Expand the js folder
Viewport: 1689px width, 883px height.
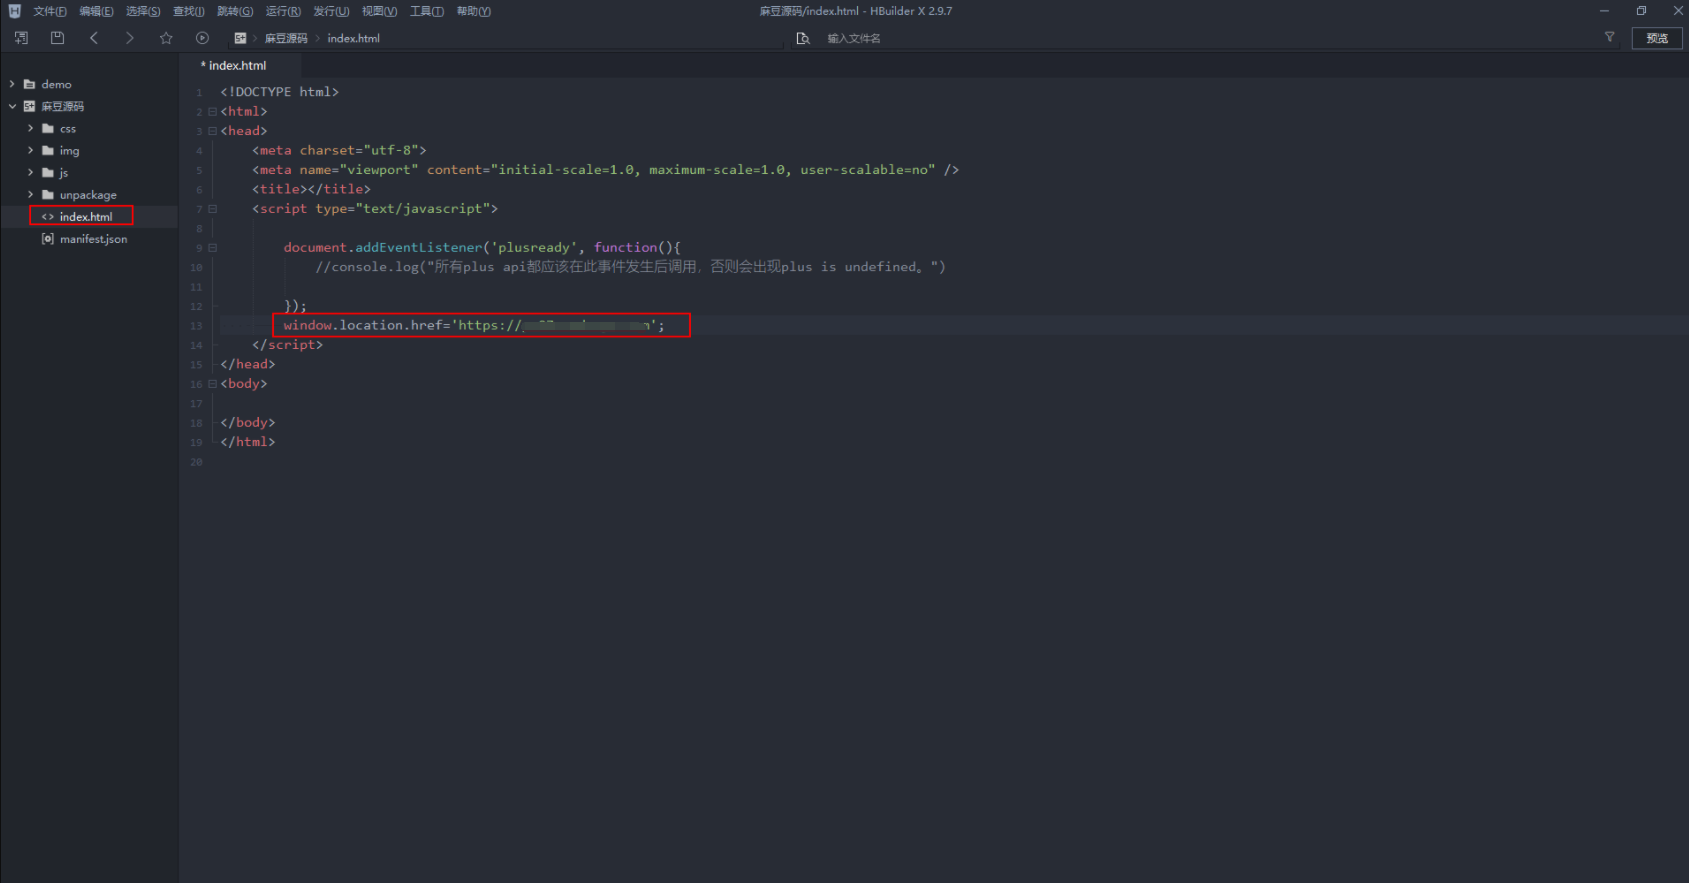coord(31,172)
